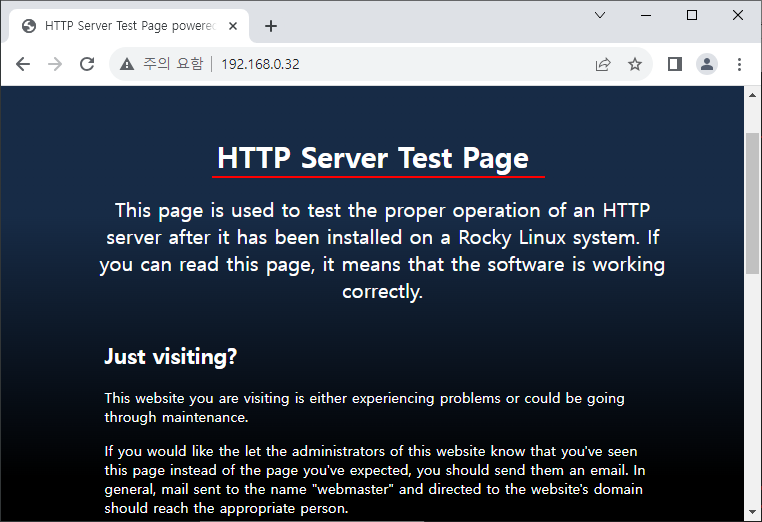Click the paragraph mentioning Rocky Linux system

(382, 251)
